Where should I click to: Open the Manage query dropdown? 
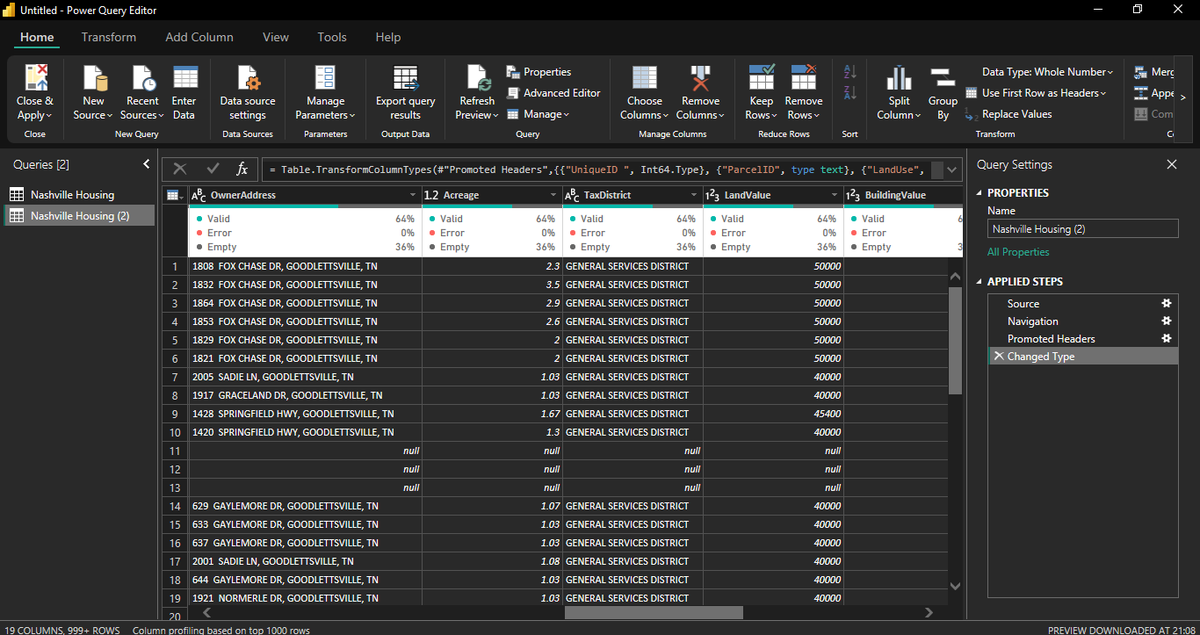pos(538,114)
